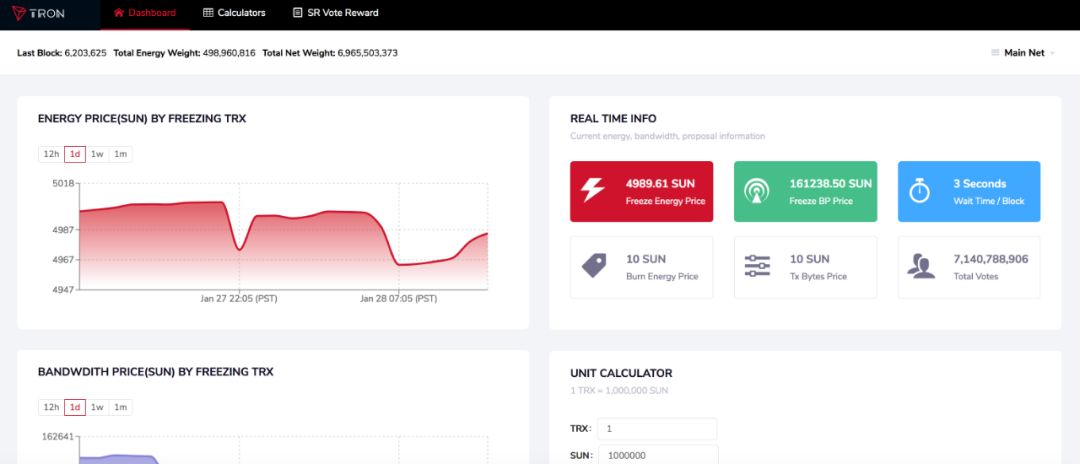Open the SR Vote Reward tab
Image resolution: width=1080 pixels, height=464 pixels.
pos(335,13)
